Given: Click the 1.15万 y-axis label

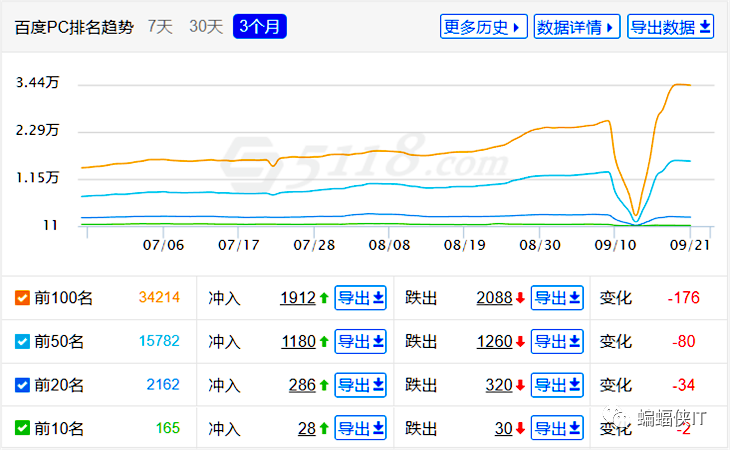Looking at the screenshot, I should [38, 177].
